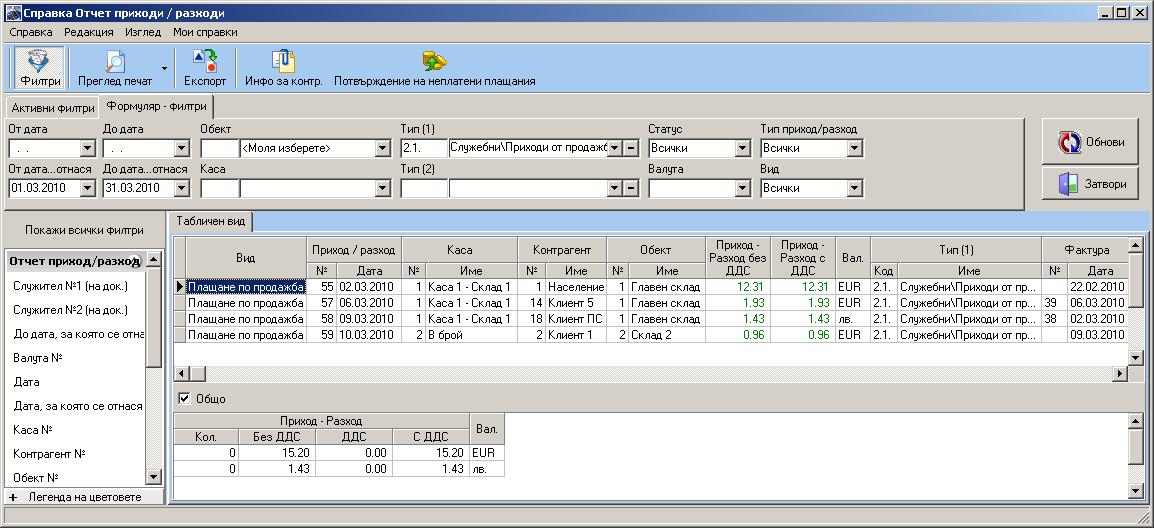Open the Редакция menu

[88, 32]
